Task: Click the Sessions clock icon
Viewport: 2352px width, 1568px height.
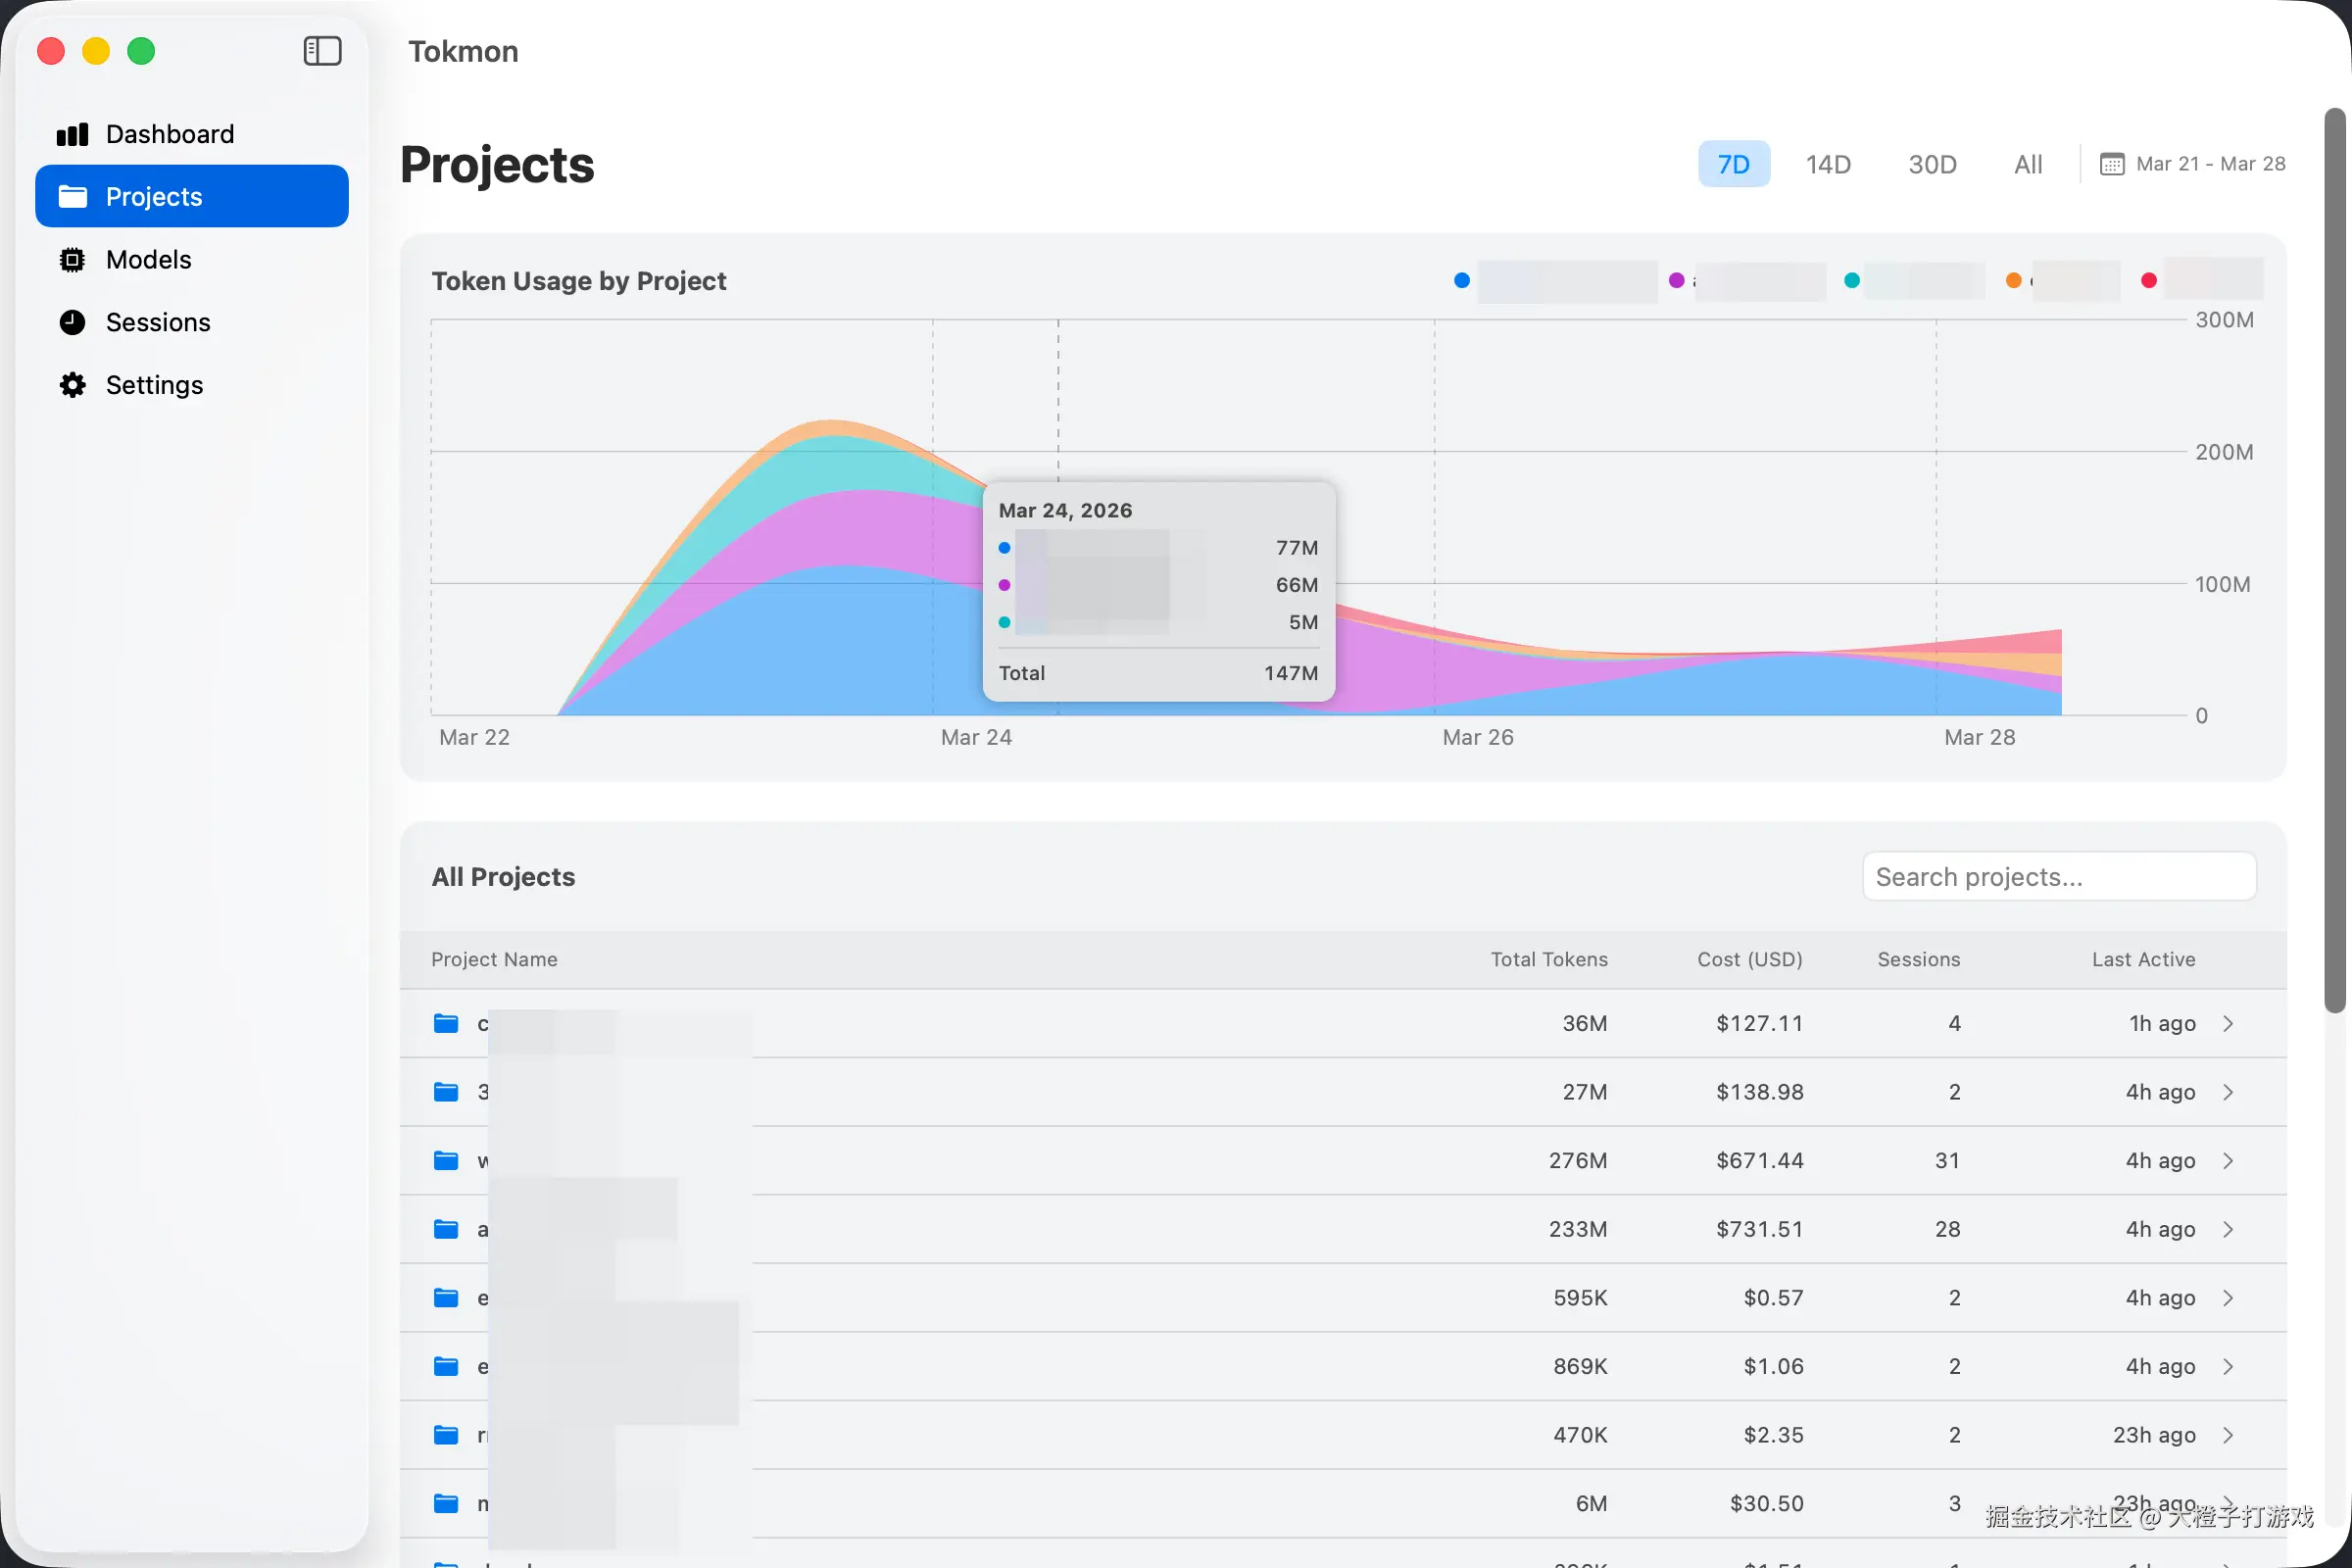Action: 72,322
